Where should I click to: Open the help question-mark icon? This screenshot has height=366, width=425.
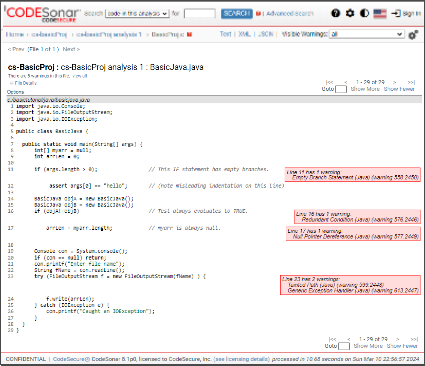tap(336, 13)
